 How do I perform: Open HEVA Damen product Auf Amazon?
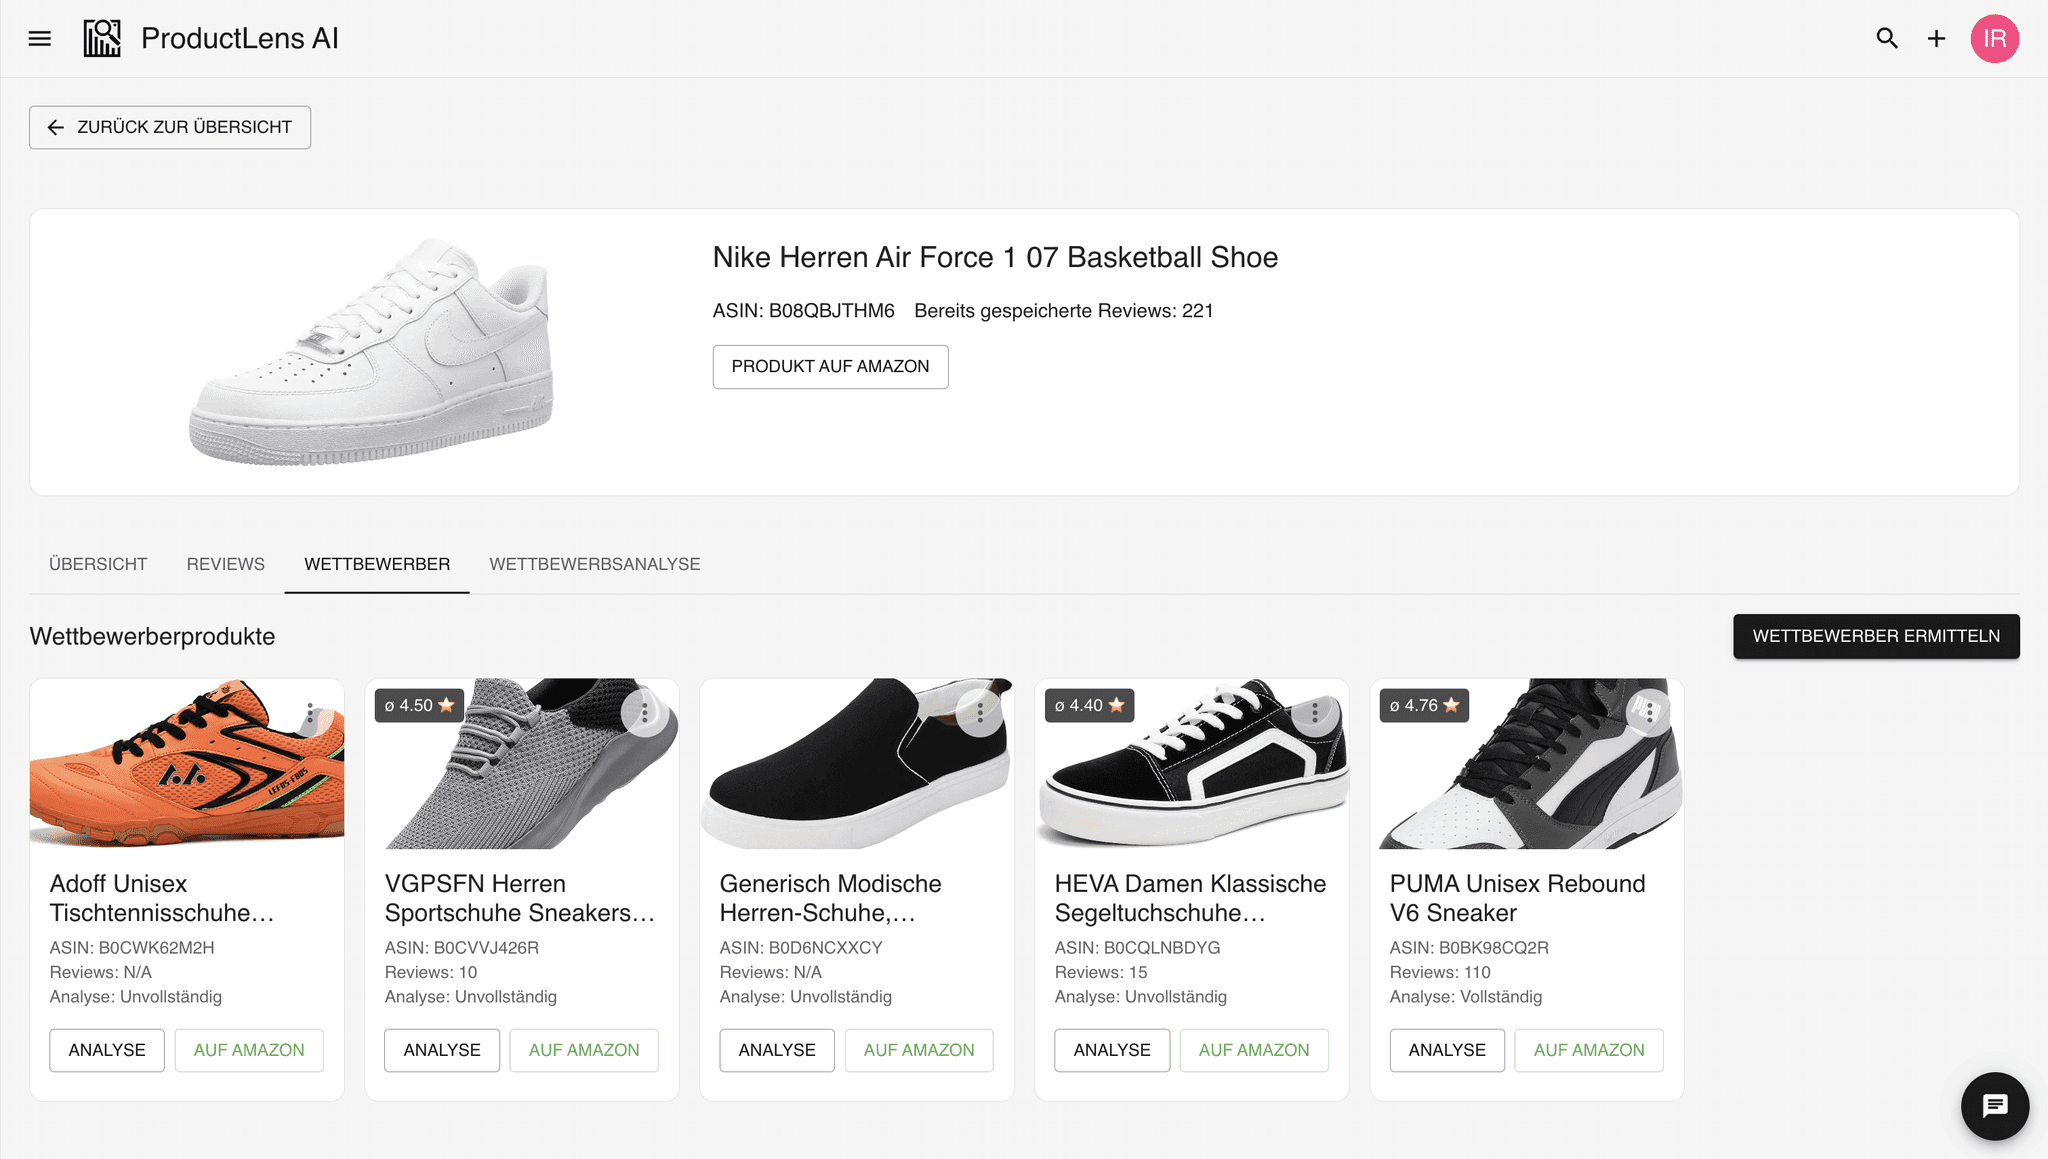pos(1254,1050)
